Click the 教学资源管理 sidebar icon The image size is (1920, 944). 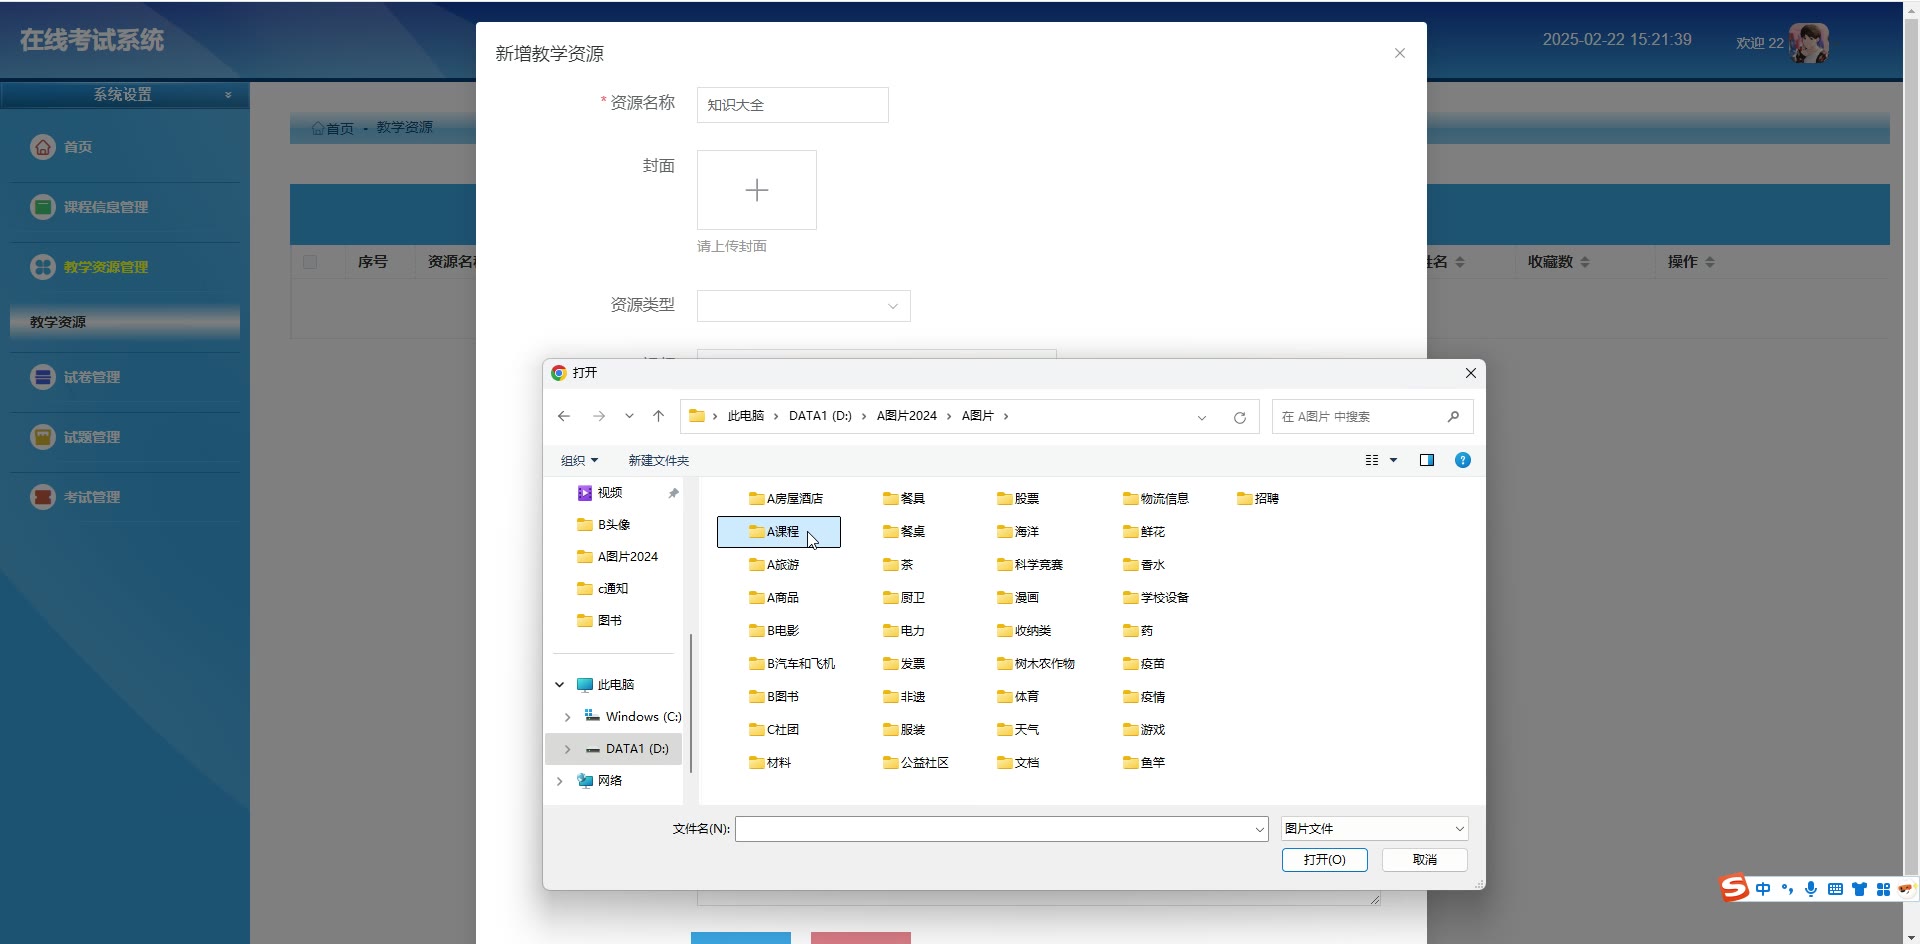(42, 267)
